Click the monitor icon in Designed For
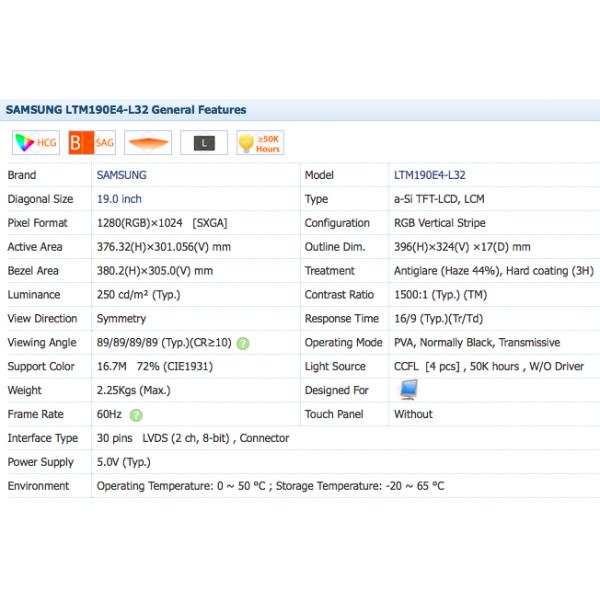Viewport: 600px width, 600px height. (x=409, y=390)
